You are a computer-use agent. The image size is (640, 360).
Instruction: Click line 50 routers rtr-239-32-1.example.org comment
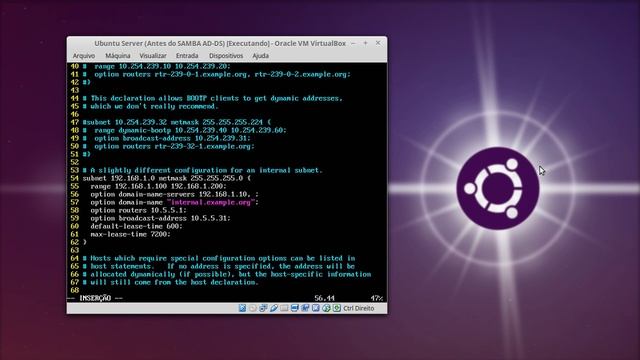[169, 146]
